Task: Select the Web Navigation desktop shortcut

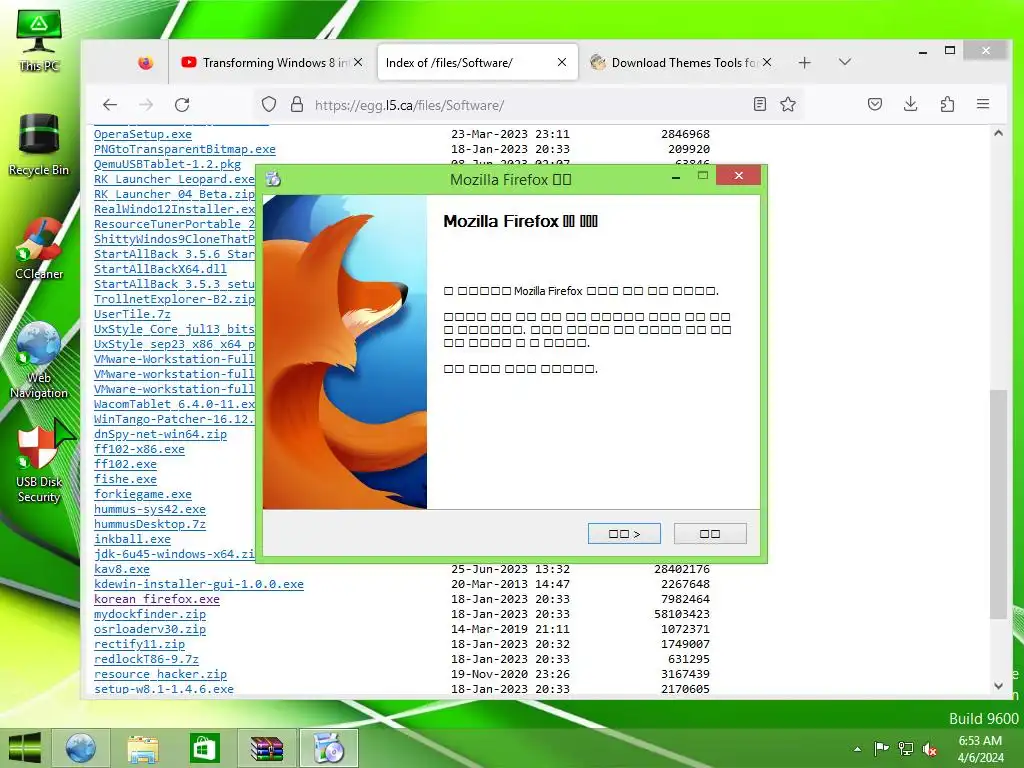Action: click(39, 360)
